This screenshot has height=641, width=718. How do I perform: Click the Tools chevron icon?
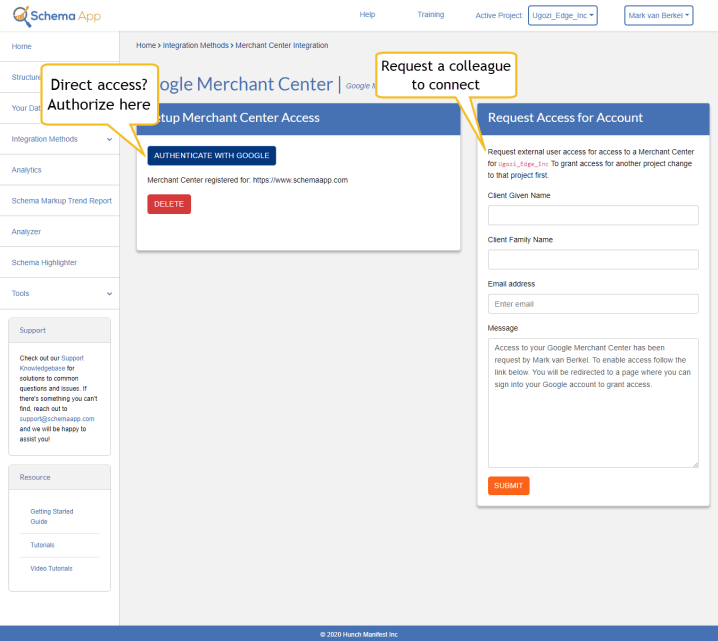pos(109,293)
